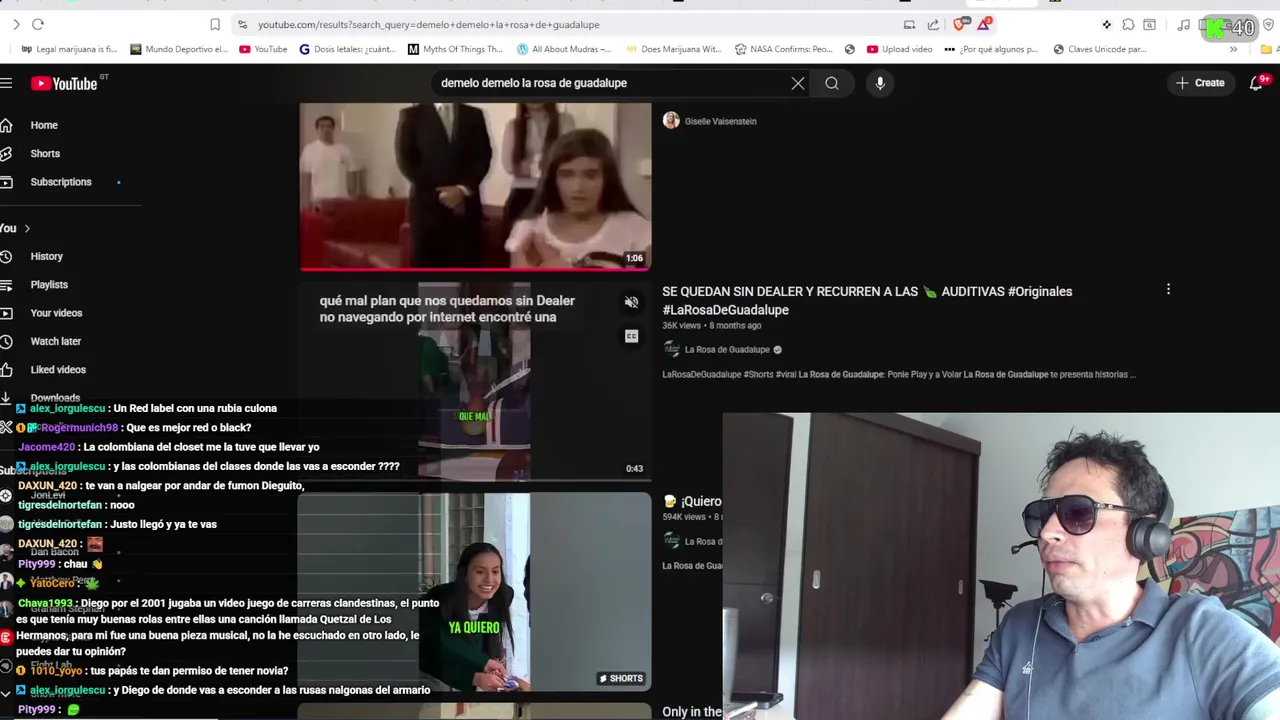Viewport: 1280px width, 720px height.
Task: Click the globe bookmark before Upload video
Action: pos(850,49)
